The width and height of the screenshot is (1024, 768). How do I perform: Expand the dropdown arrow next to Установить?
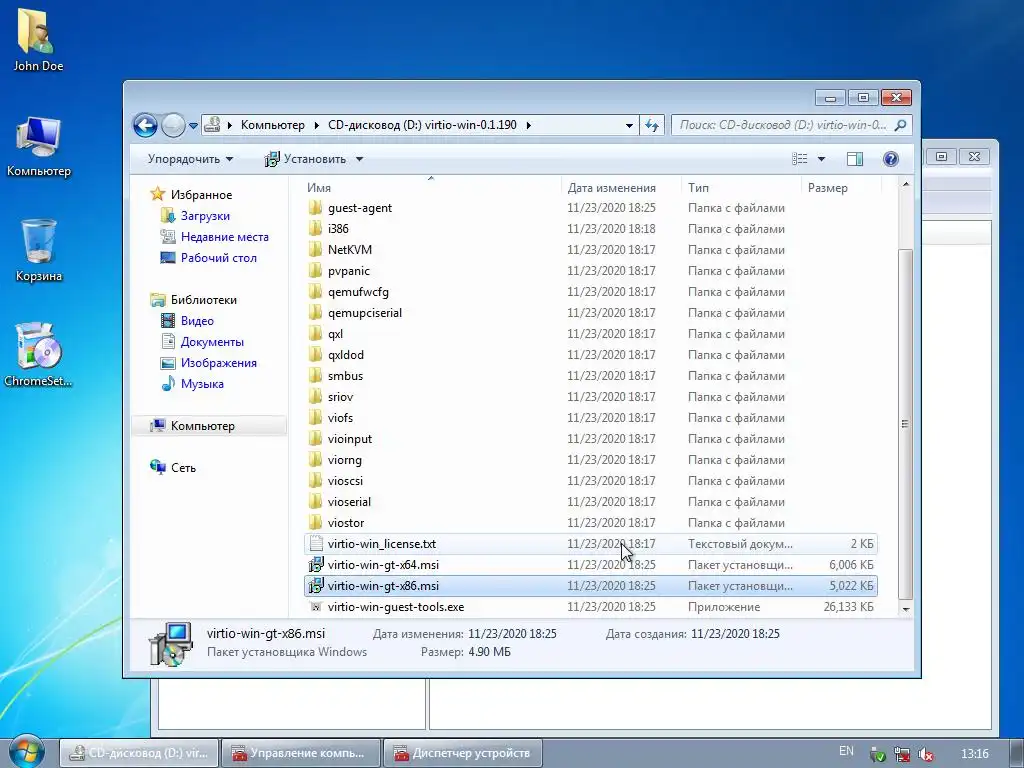(x=359, y=159)
